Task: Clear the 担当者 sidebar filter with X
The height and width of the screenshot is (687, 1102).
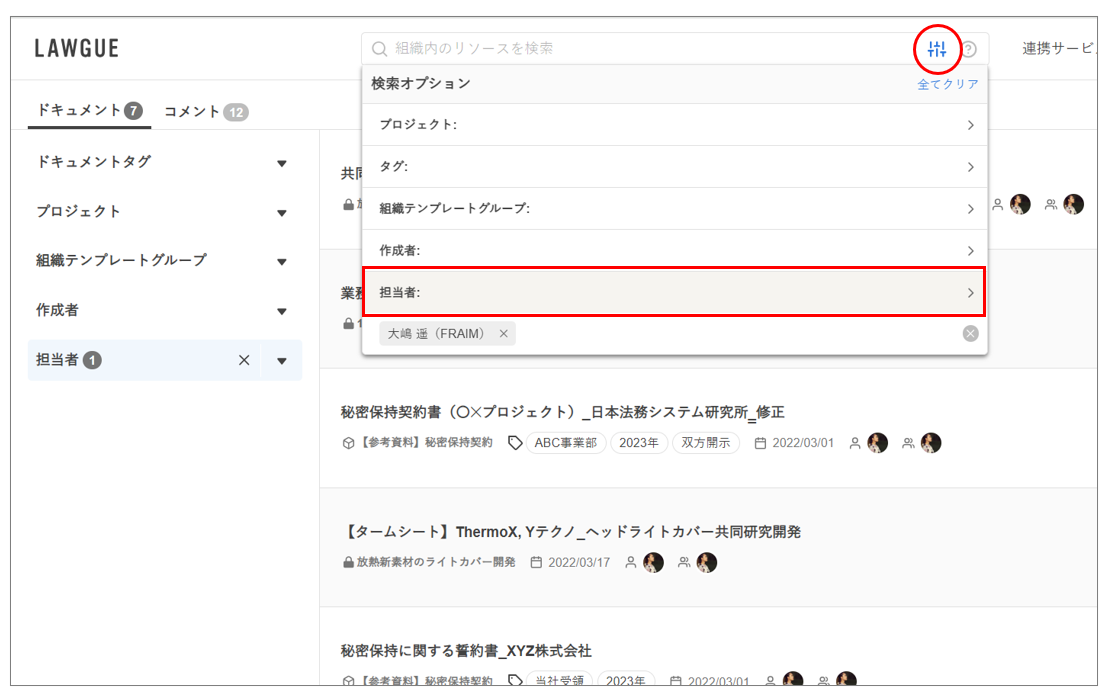Action: tap(244, 360)
